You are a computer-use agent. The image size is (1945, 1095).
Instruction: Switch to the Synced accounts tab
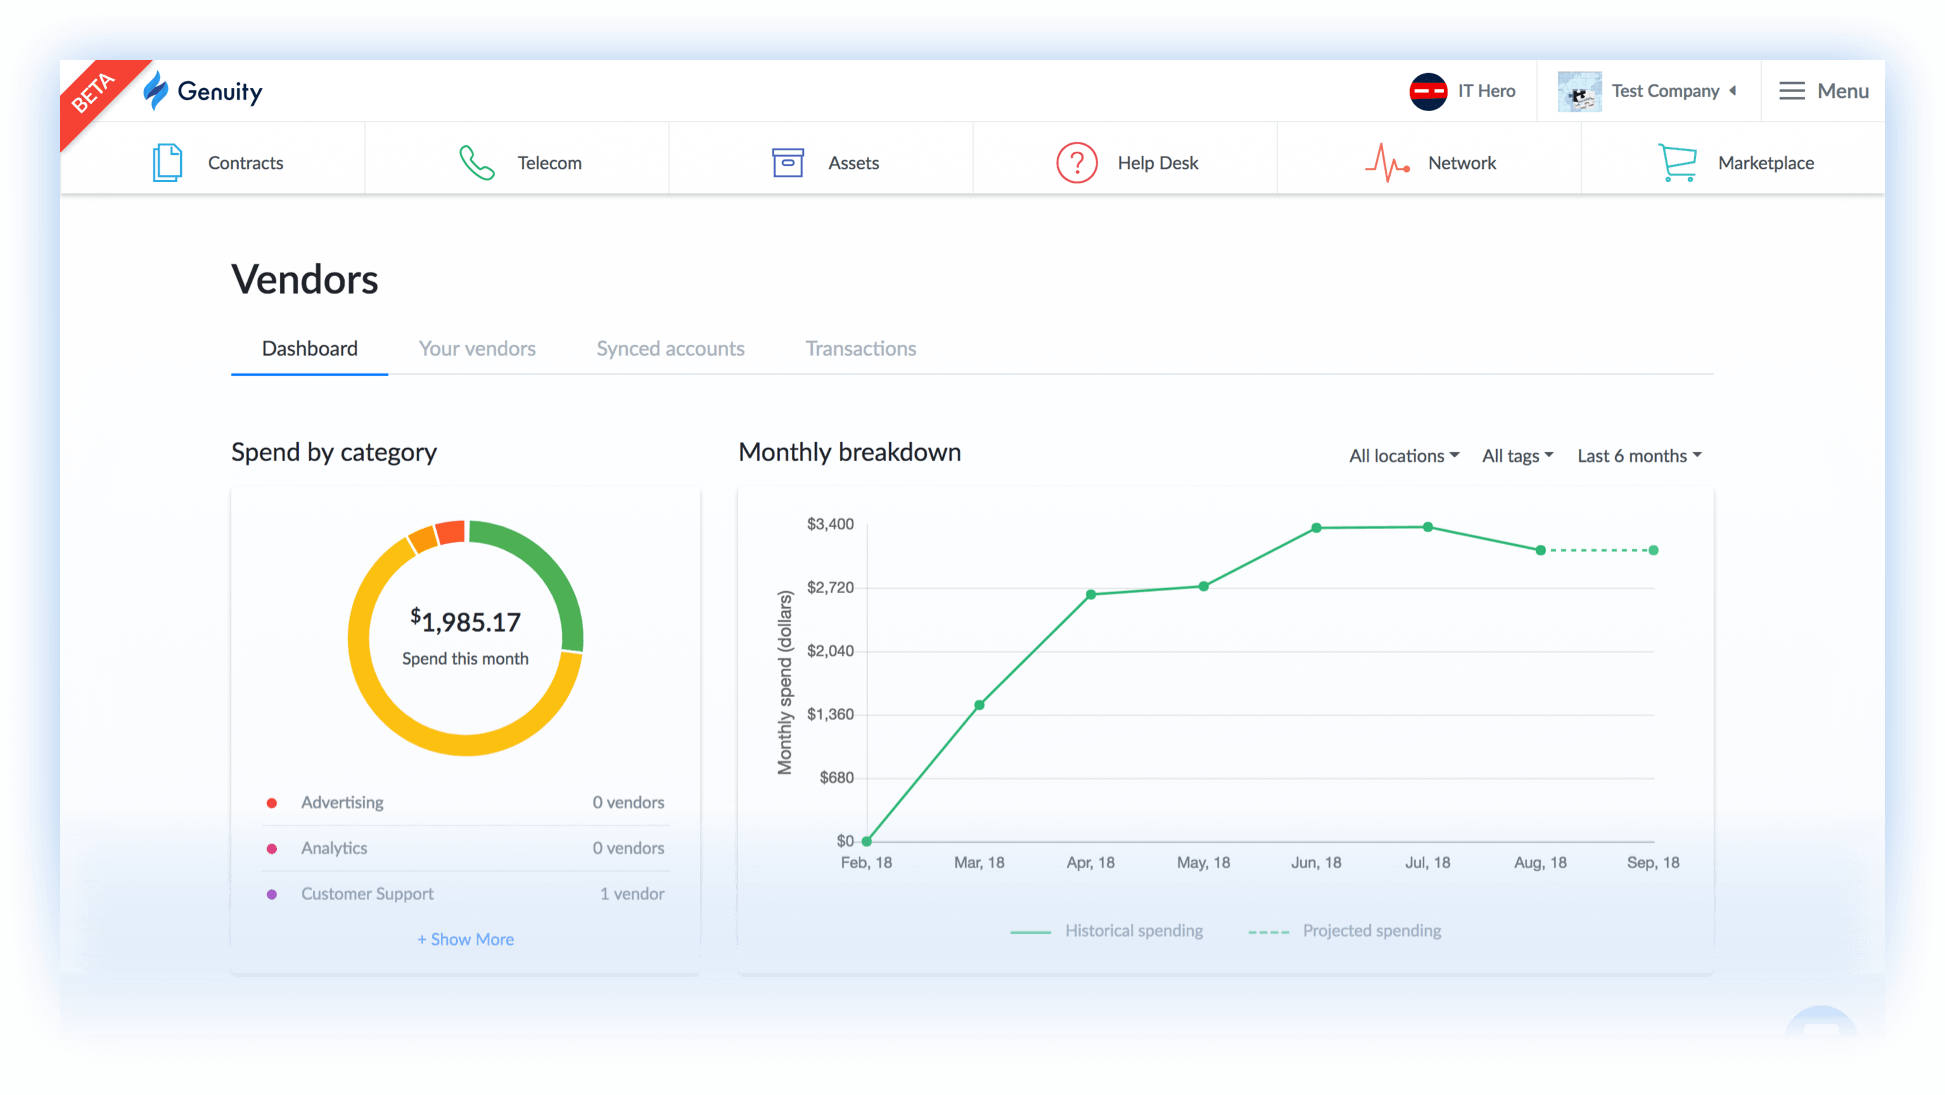point(670,348)
